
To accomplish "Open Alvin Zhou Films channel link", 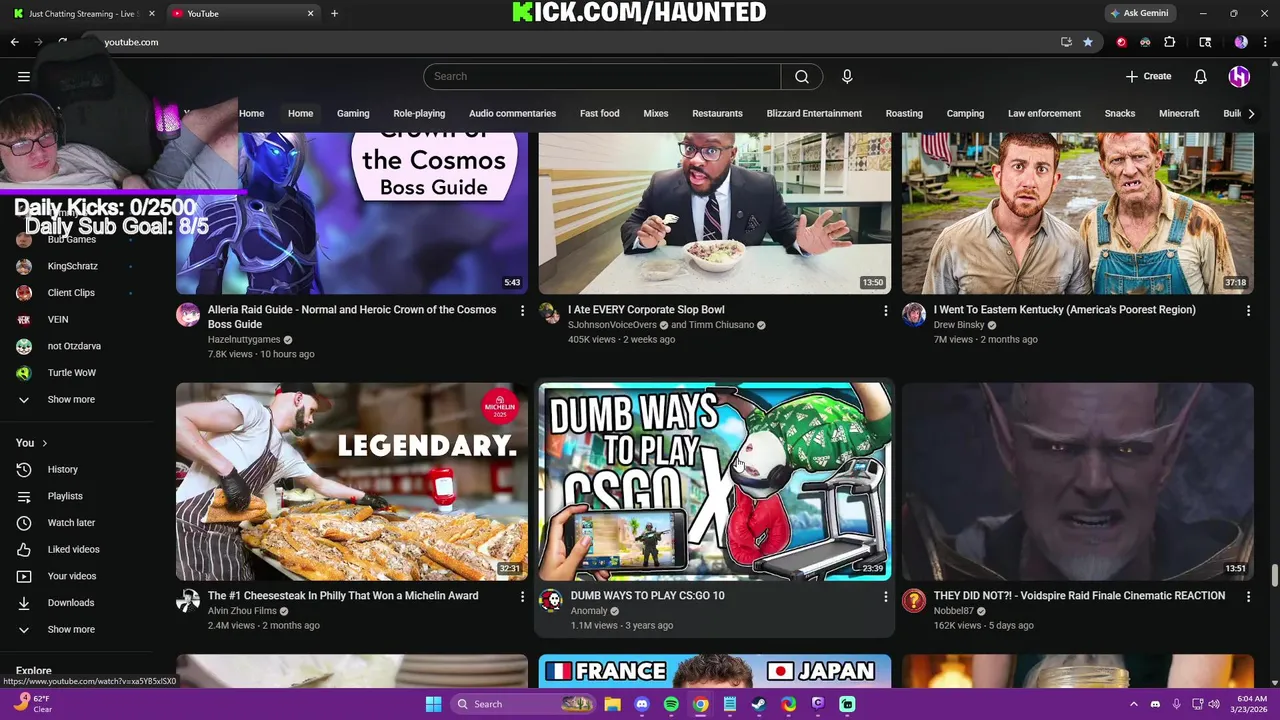I will click(242, 611).
